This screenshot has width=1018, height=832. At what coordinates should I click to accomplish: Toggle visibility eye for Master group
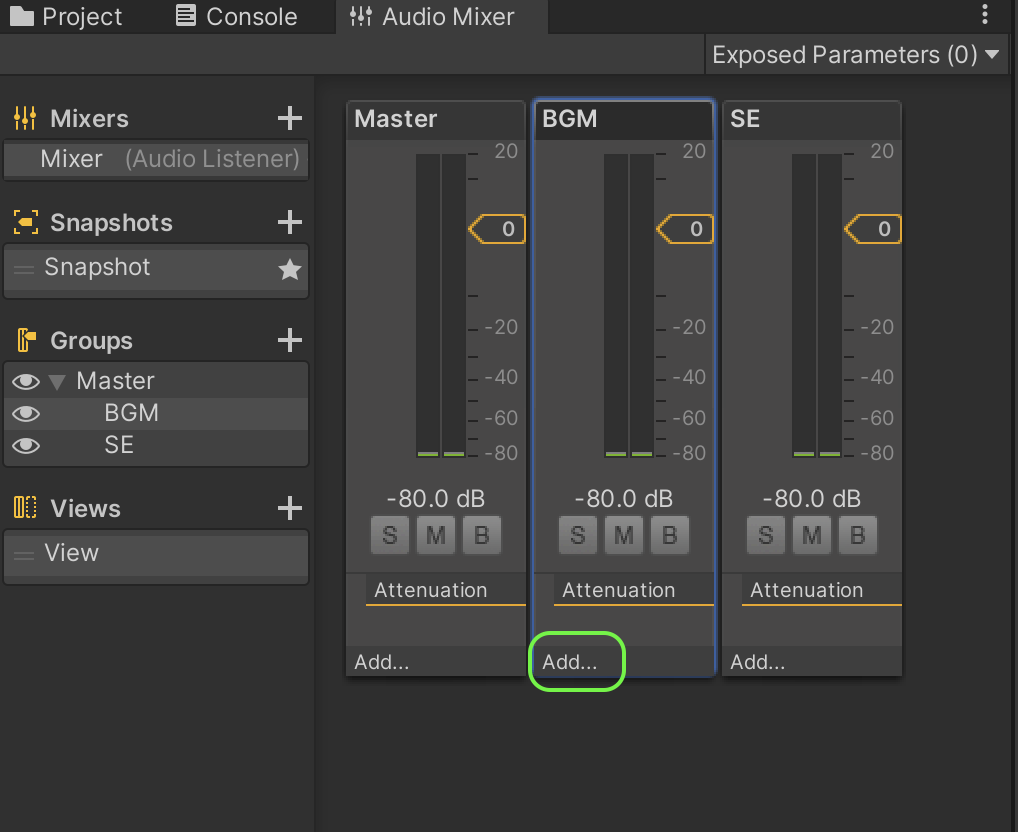pyautogui.click(x=26, y=382)
